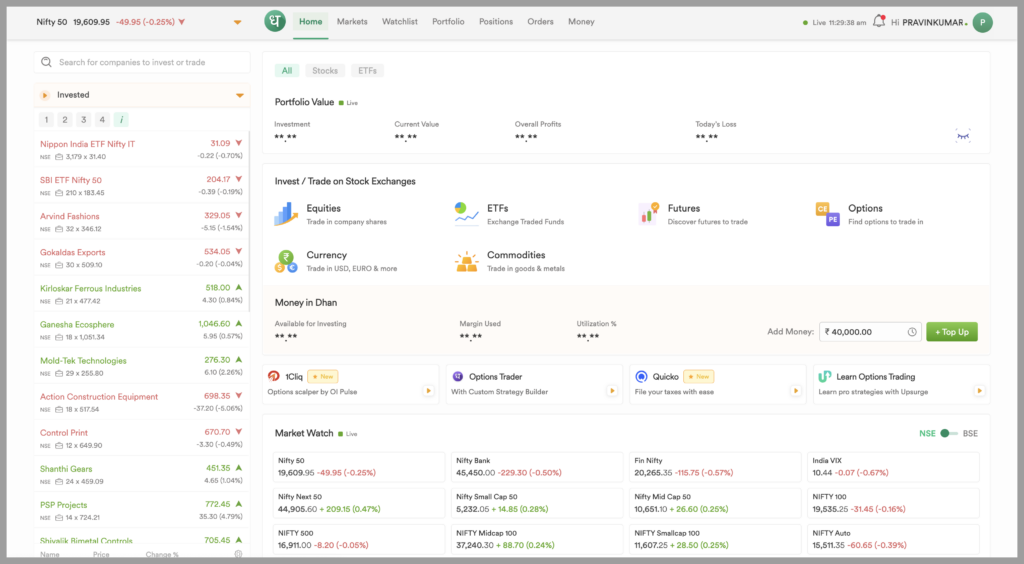Select the Stocks filter chip
This screenshot has width=1024, height=564.
(325, 70)
